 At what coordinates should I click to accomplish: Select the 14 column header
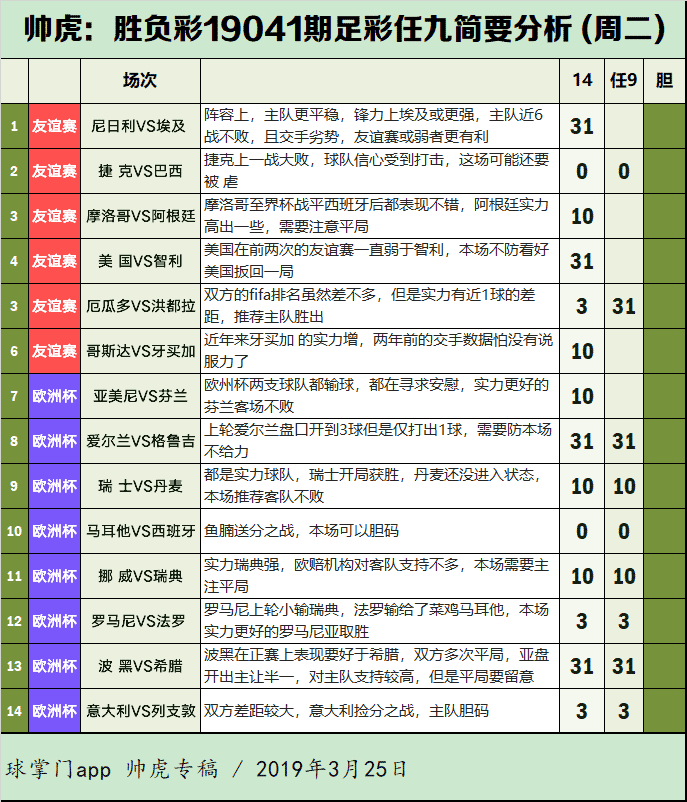[x=582, y=81]
